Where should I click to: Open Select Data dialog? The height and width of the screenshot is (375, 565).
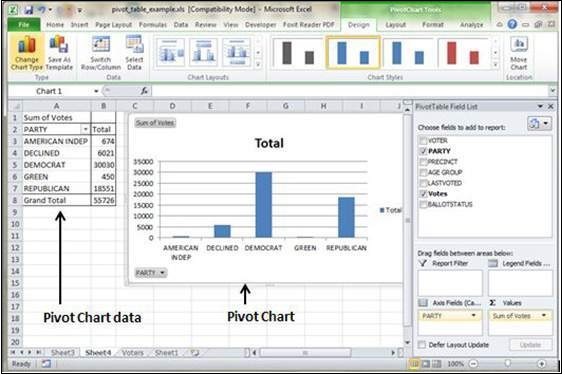(x=134, y=53)
